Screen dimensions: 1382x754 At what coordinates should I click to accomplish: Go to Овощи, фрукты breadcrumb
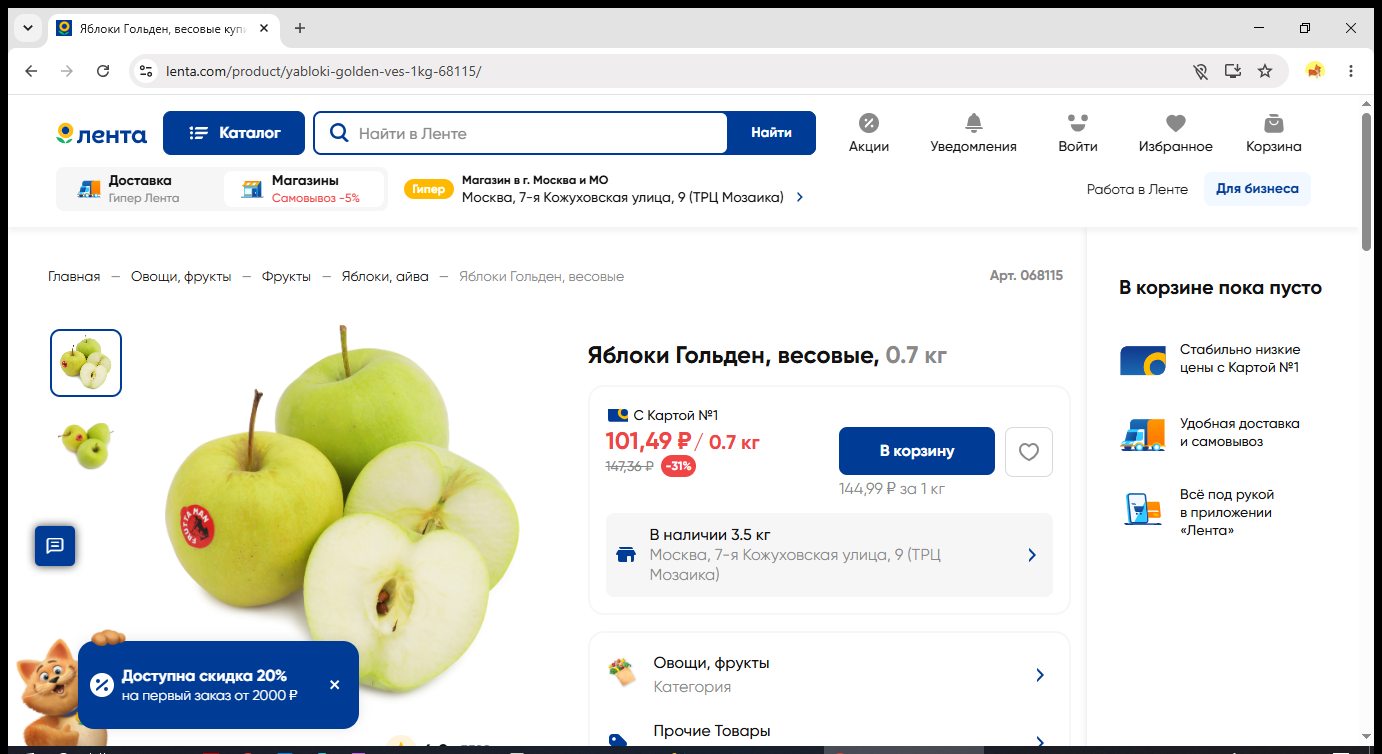[181, 276]
